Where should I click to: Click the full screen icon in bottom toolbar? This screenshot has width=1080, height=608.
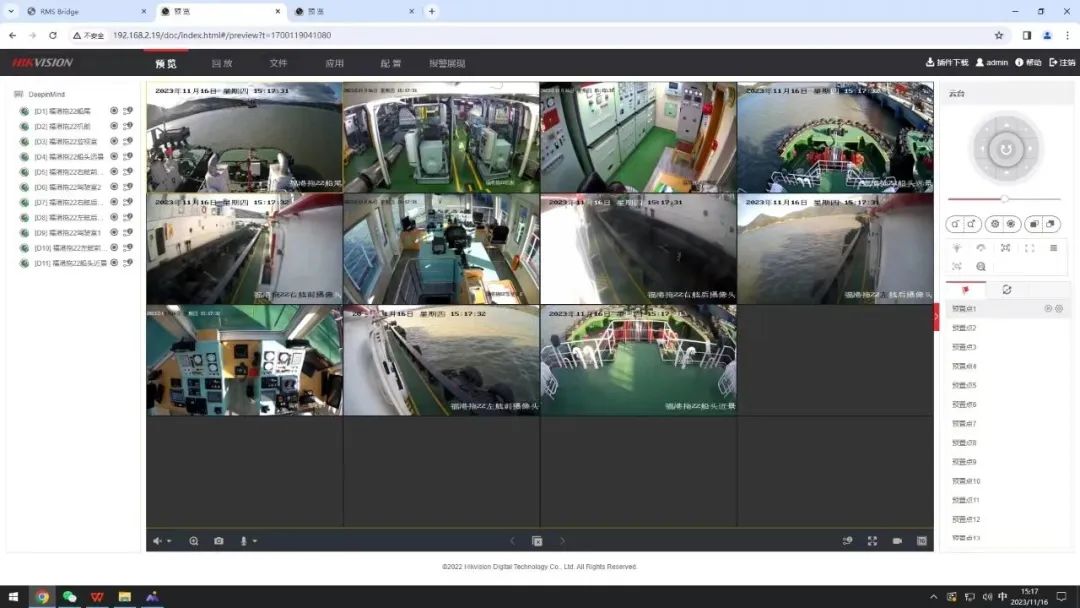point(872,541)
